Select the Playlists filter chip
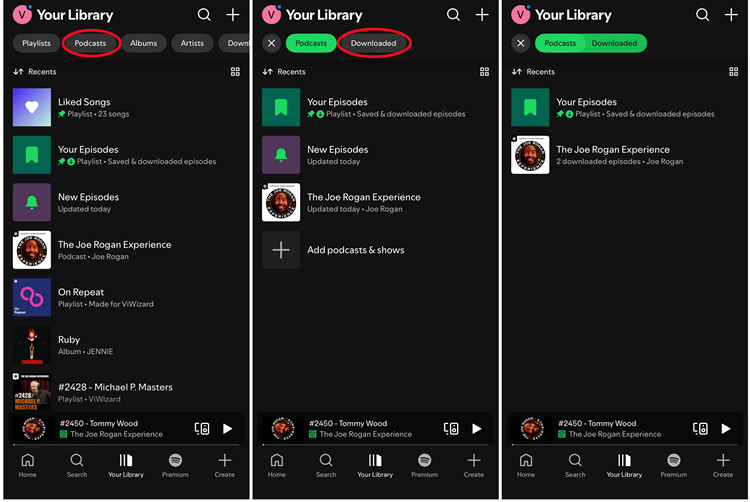Viewport: 750px width, 502px height. (x=36, y=43)
